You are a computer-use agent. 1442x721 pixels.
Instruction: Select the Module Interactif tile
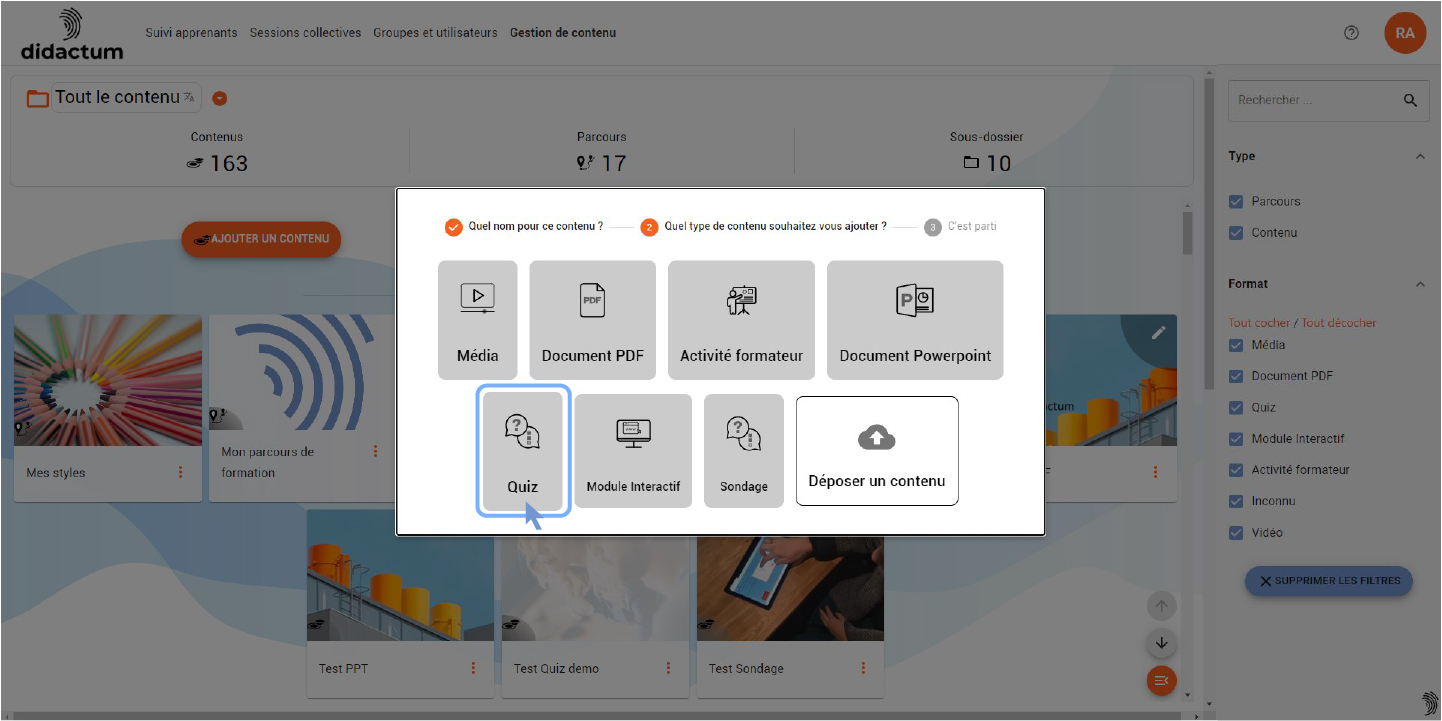pyautogui.click(x=633, y=451)
